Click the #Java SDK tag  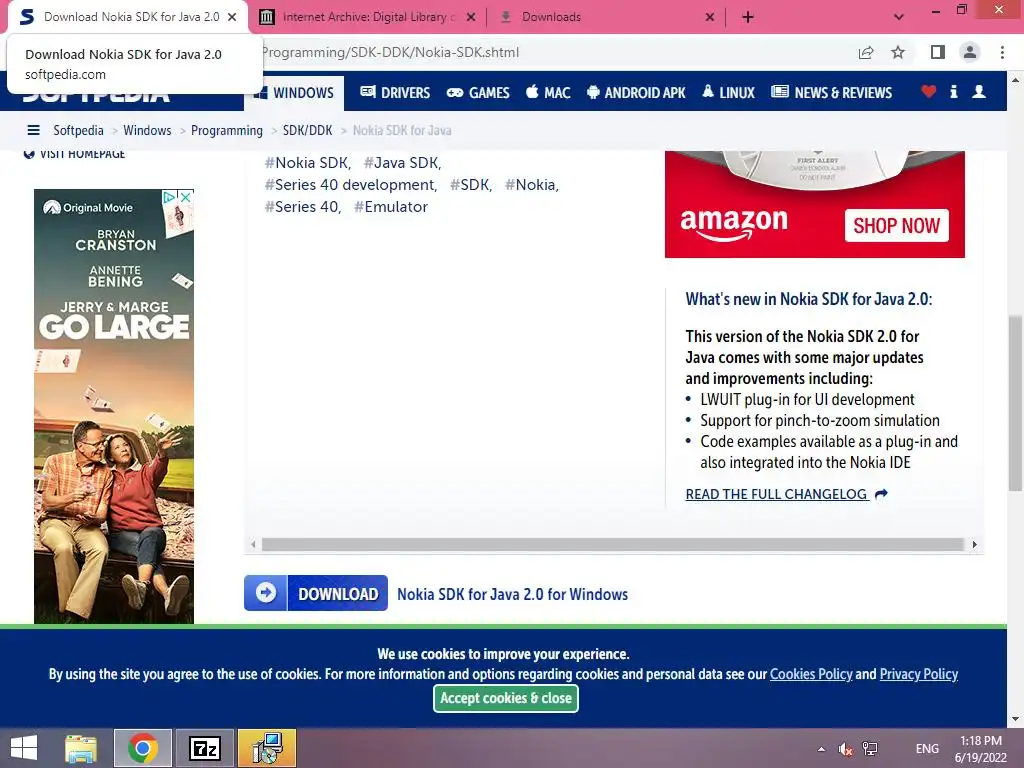click(x=402, y=163)
